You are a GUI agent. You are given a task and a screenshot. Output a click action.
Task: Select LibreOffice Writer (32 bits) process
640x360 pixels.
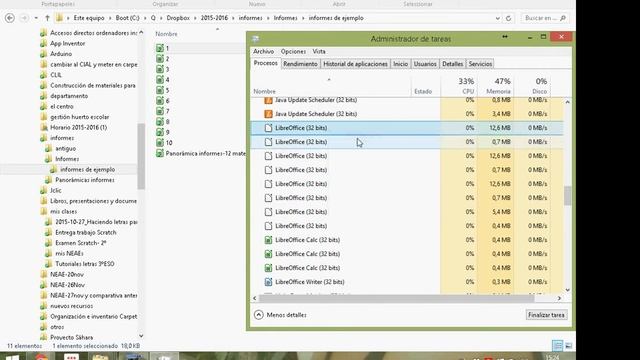pos(407,282)
